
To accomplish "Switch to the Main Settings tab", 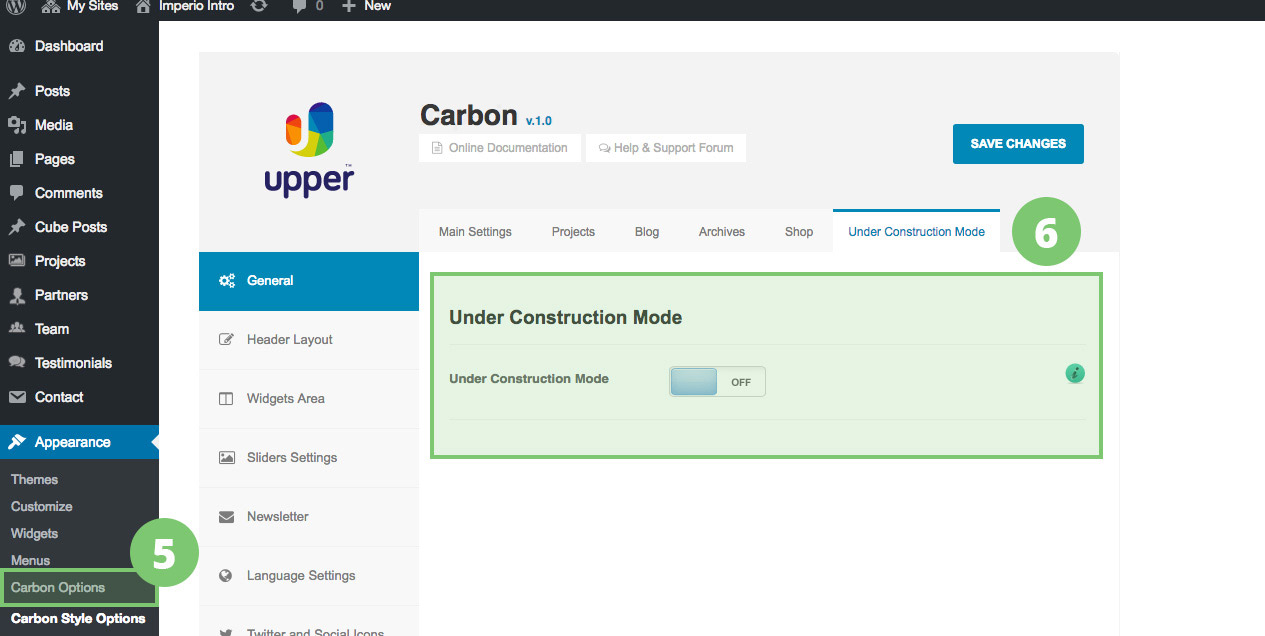I will click(475, 232).
